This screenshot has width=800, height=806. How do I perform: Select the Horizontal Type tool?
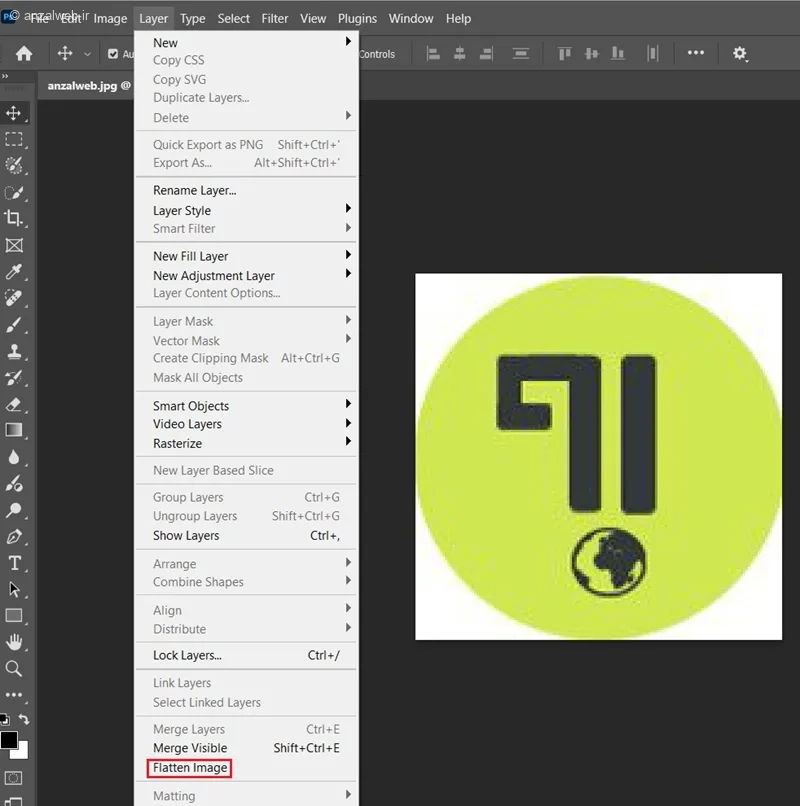click(x=15, y=563)
